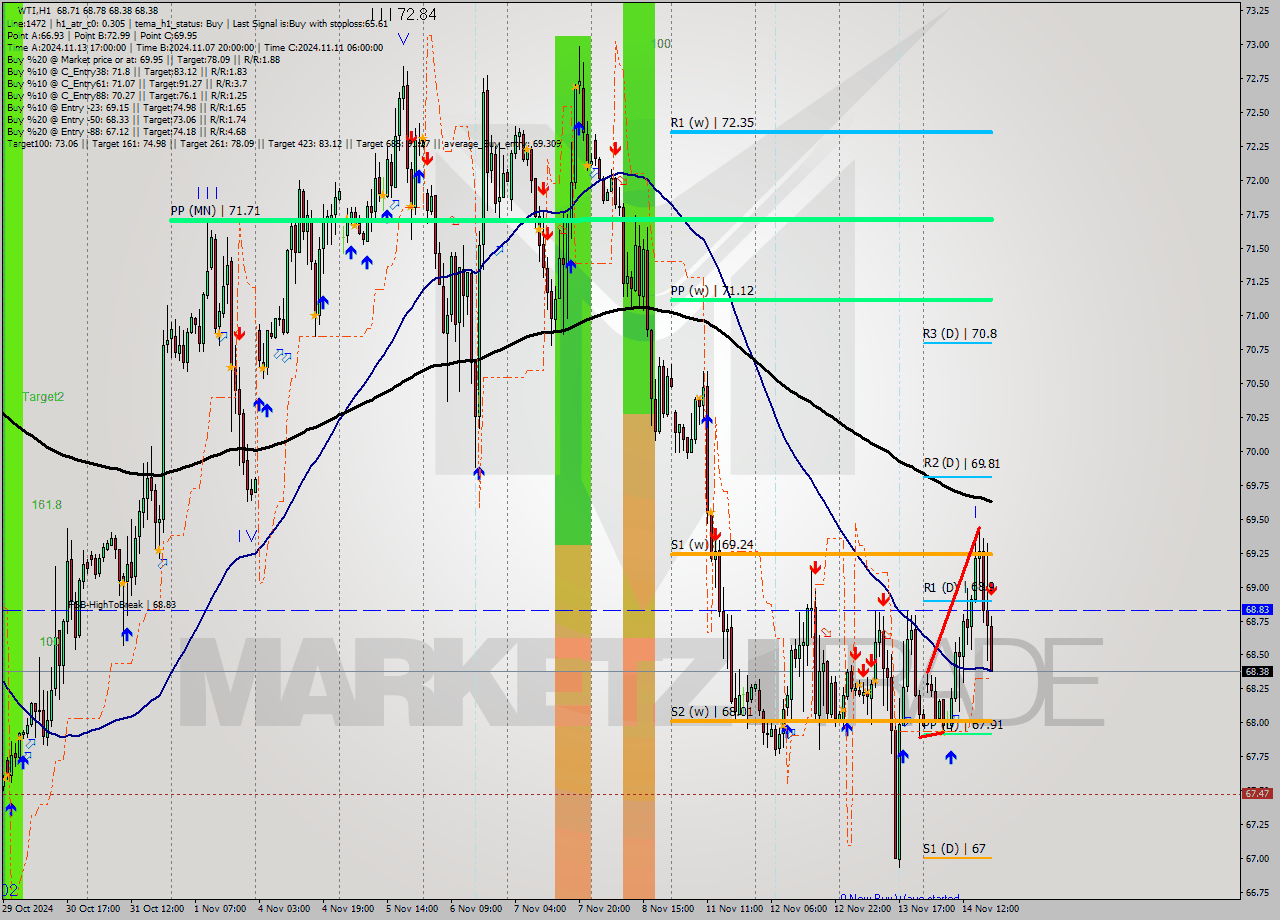
Task: Select the 70.00 price axis value
Action: coord(1257,451)
